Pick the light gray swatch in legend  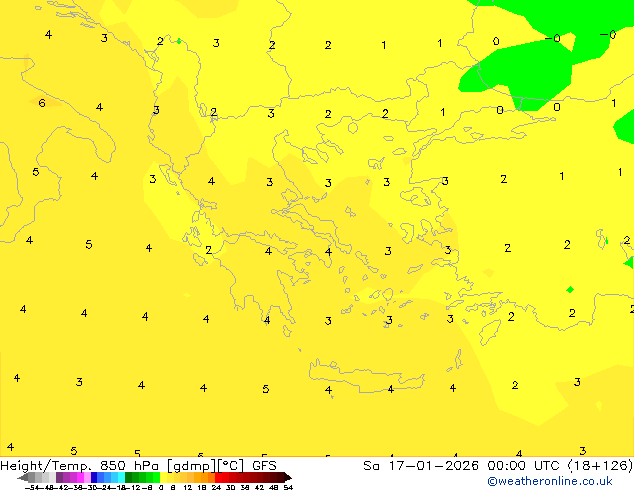click(52, 477)
